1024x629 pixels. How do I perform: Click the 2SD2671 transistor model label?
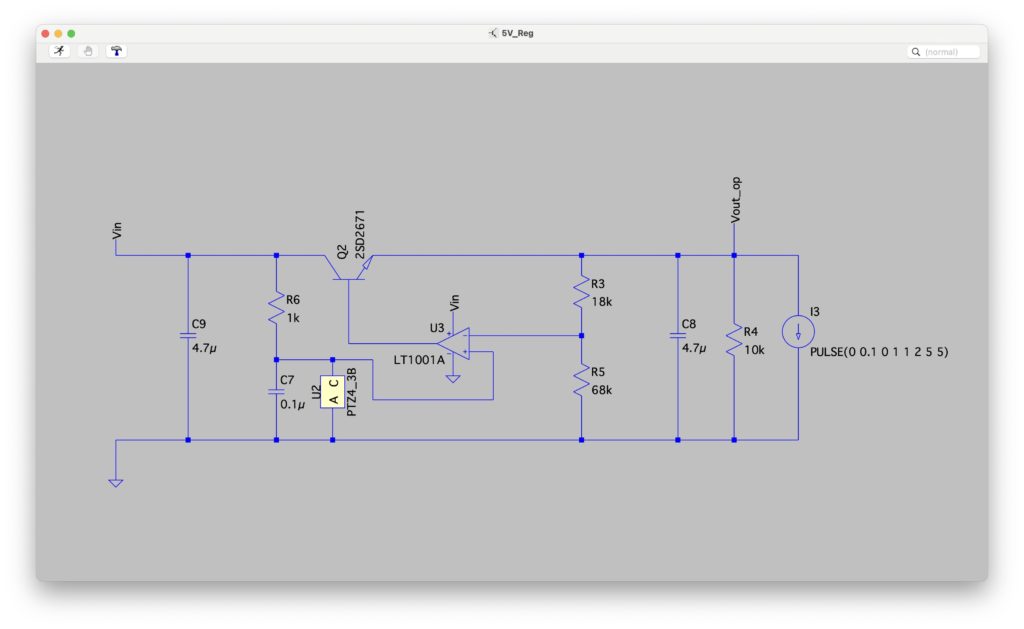[x=360, y=236]
